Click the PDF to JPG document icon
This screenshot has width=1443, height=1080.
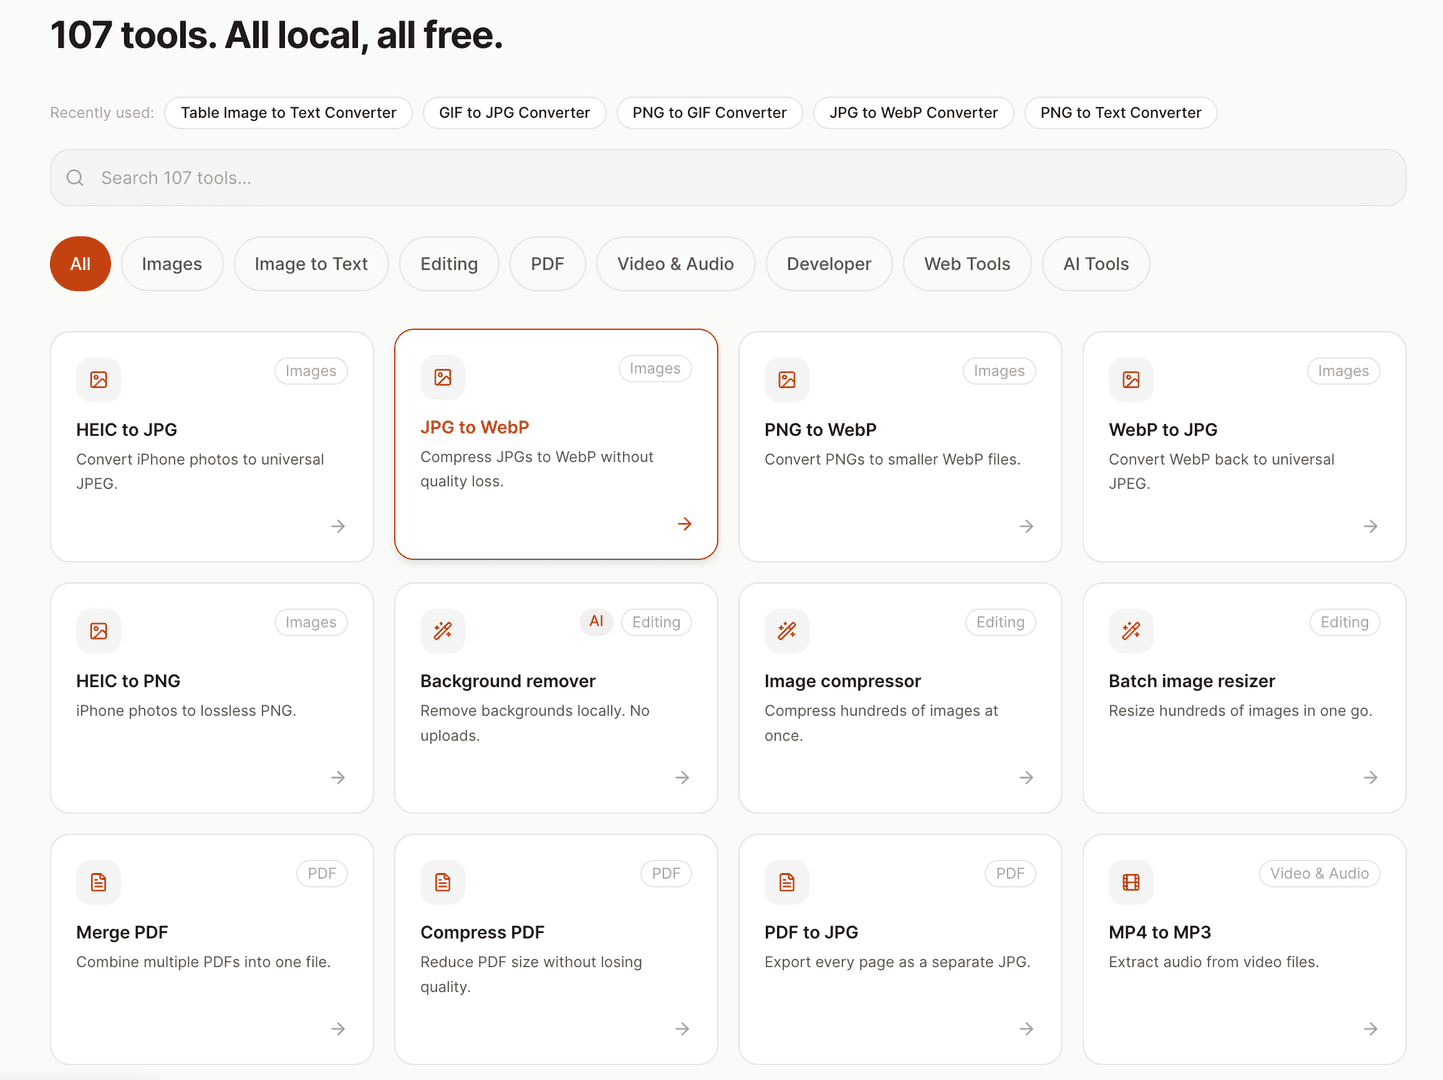tap(787, 882)
